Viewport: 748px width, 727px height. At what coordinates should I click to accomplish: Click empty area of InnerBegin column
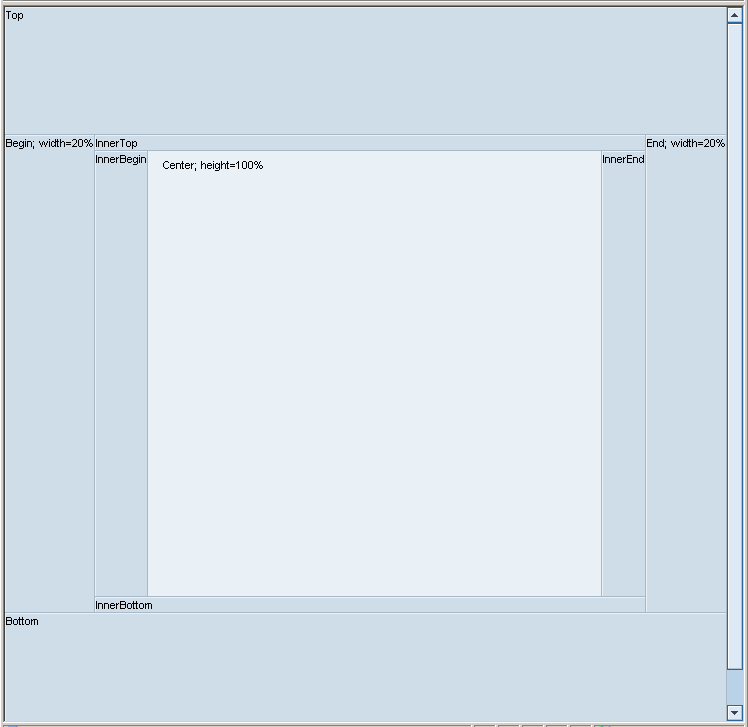[x=121, y=380]
